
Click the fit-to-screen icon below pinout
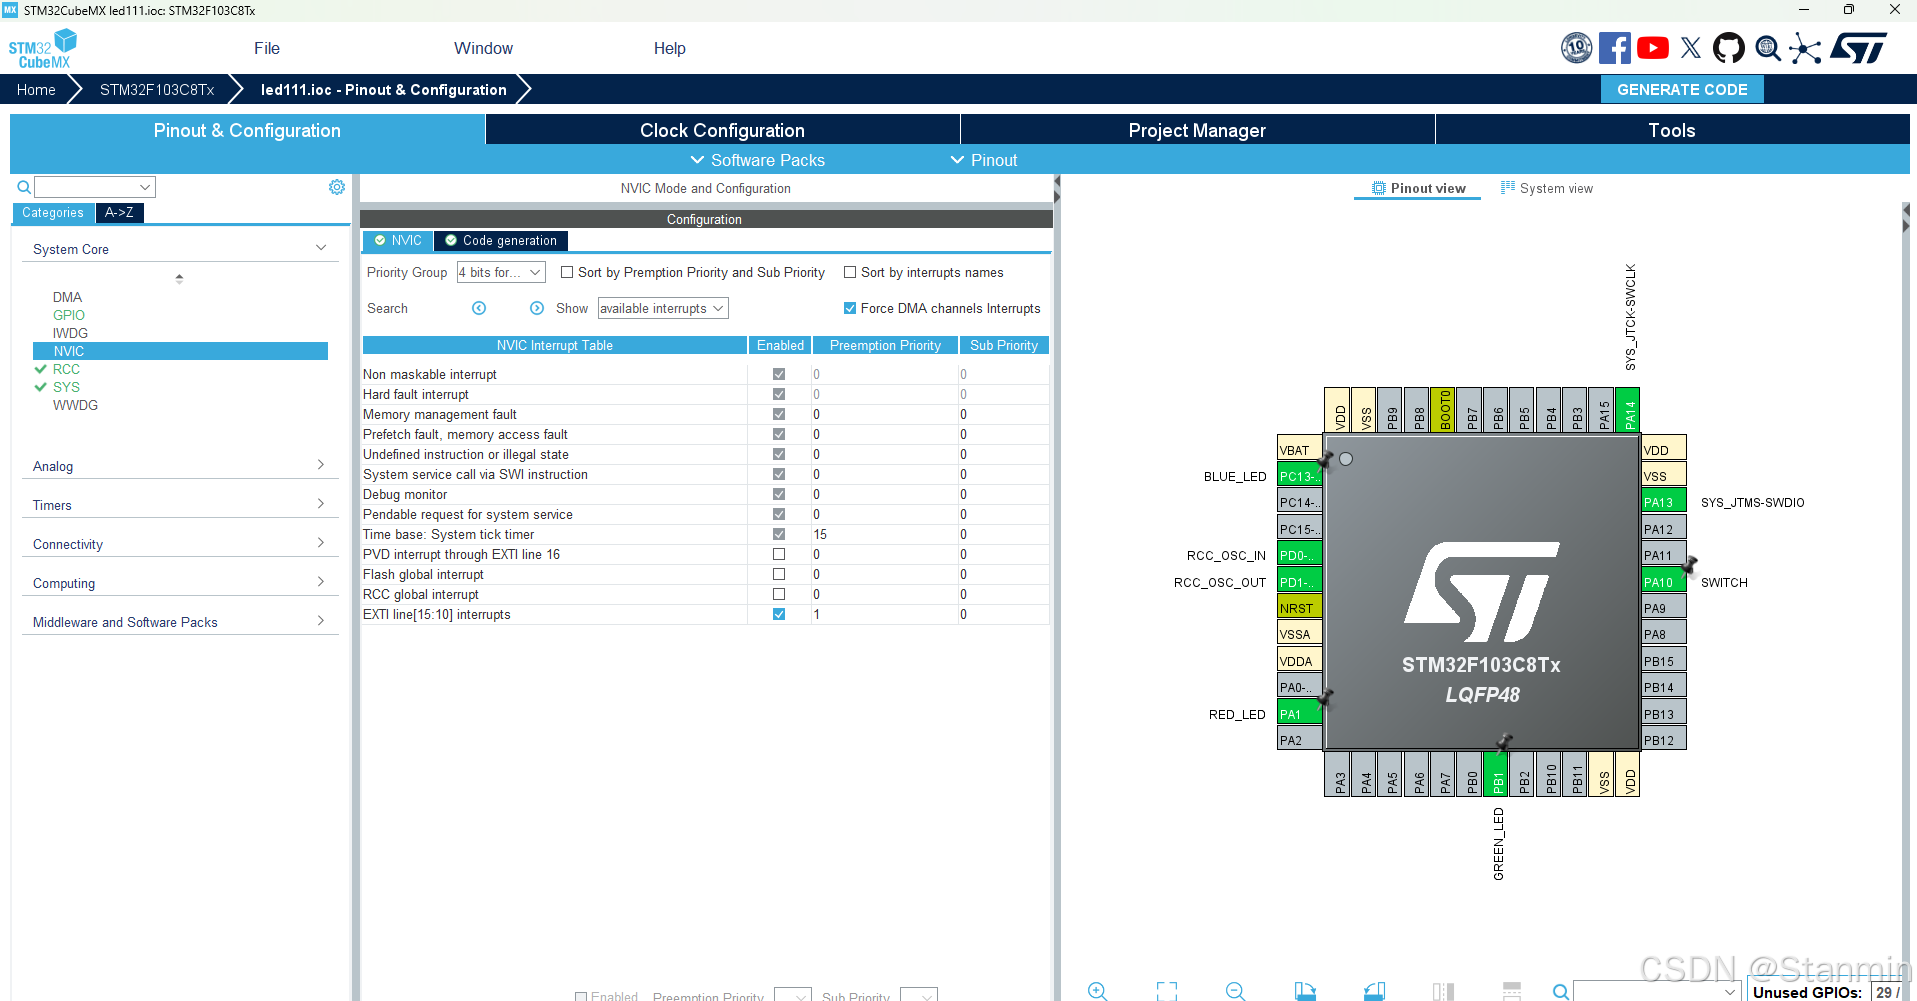pos(1167,991)
